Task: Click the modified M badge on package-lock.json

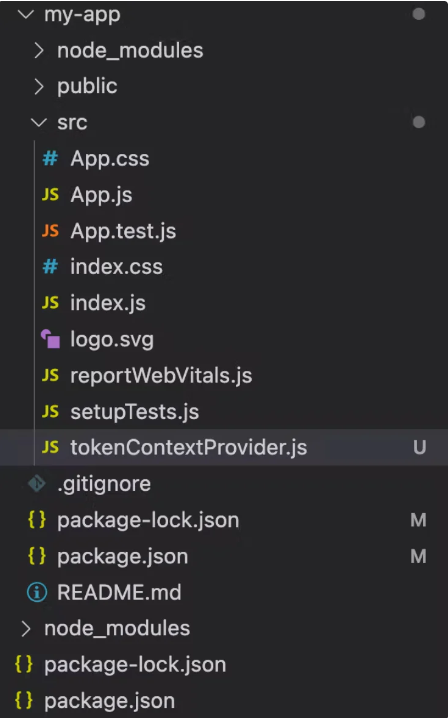Action: pos(418,520)
